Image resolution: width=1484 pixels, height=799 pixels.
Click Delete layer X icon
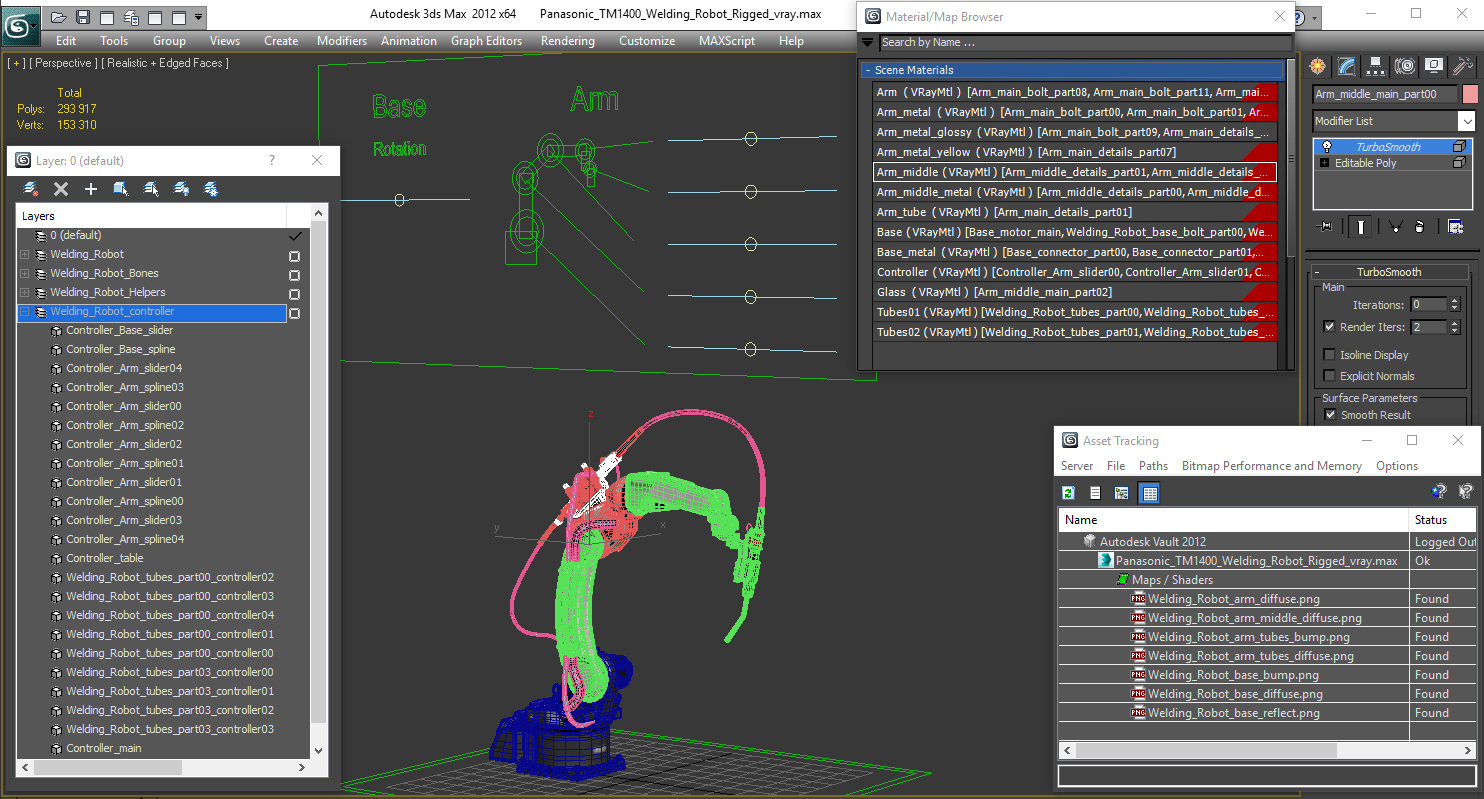[x=61, y=189]
